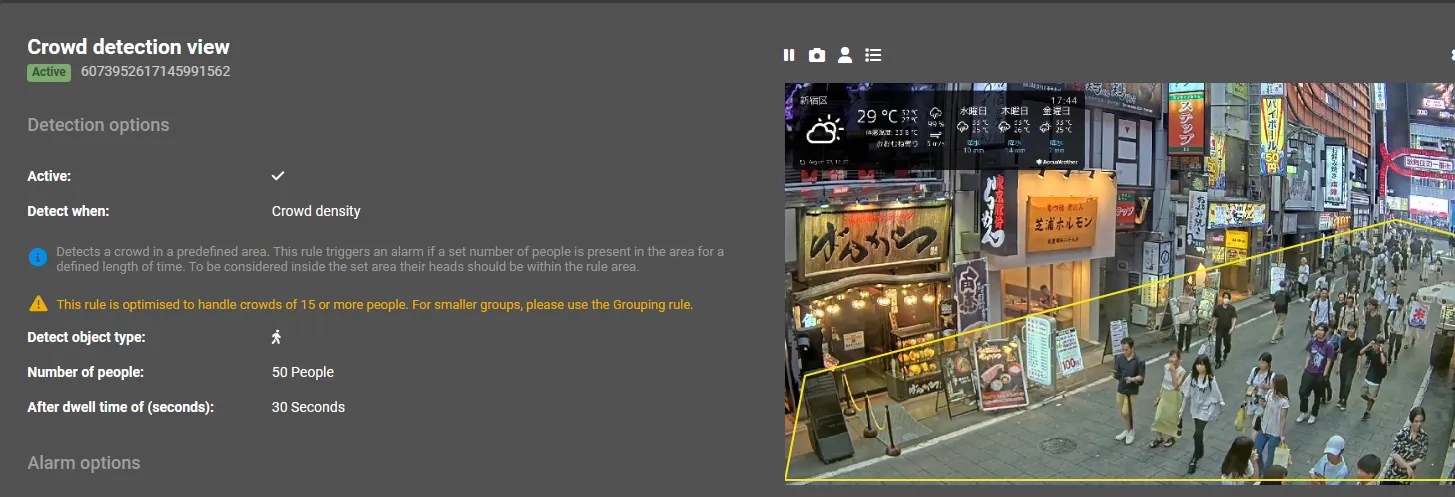Click the blue info icon
The height and width of the screenshot is (497, 1455).
(x=38, y=258)
